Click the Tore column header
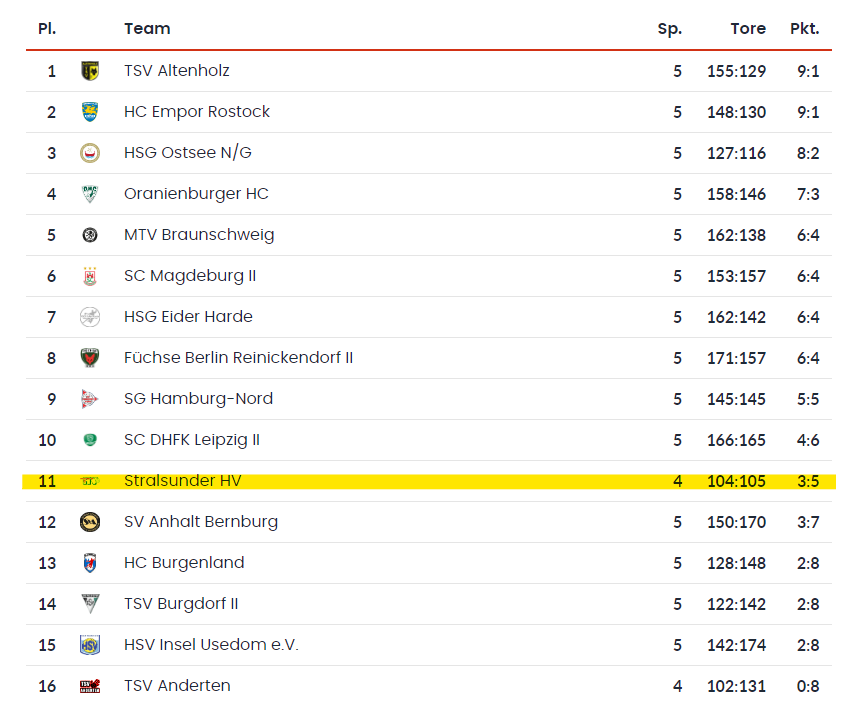The width and height of the screenshot is (853, 720). coord(748,29)
